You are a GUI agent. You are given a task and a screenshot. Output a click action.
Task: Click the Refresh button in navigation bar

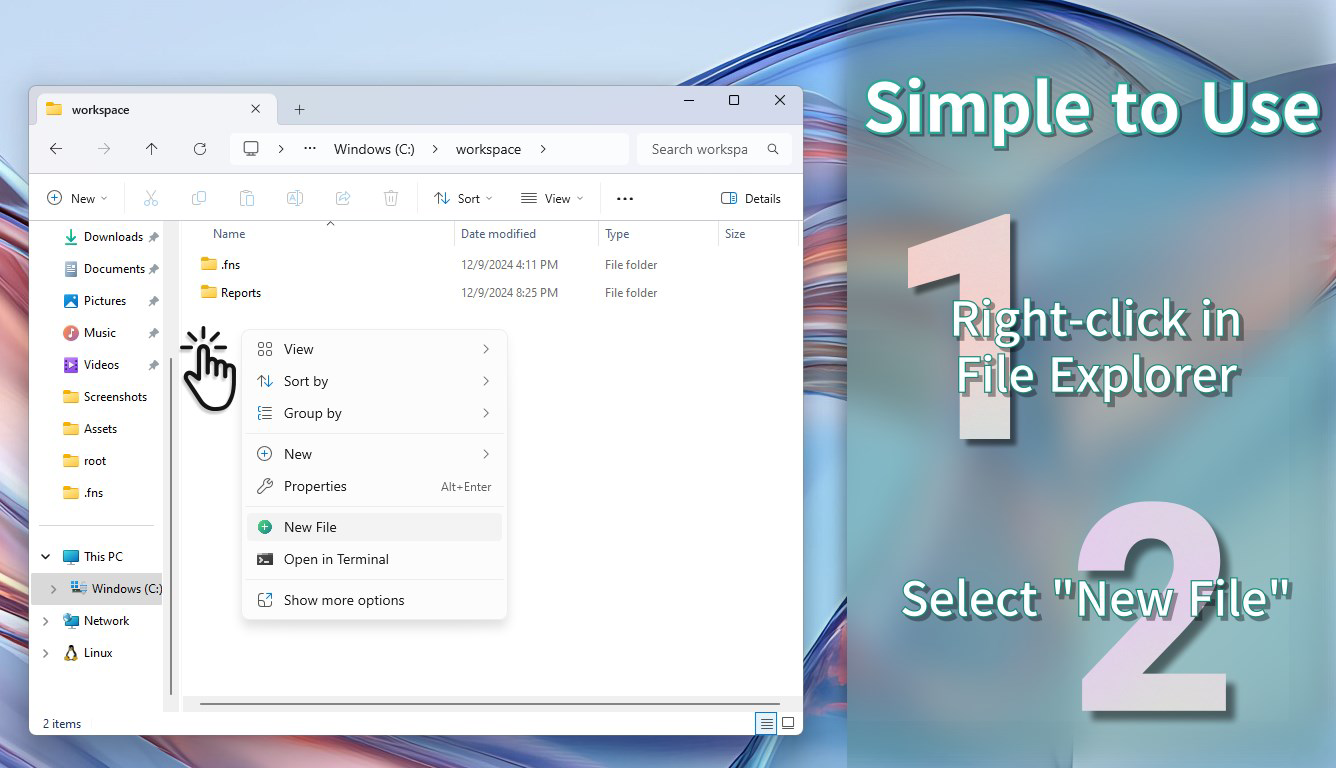[200, 149]
